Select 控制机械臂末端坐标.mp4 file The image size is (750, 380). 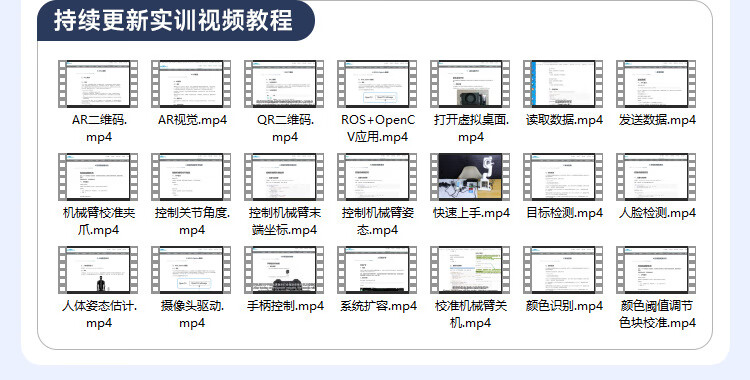pos(284,177)
